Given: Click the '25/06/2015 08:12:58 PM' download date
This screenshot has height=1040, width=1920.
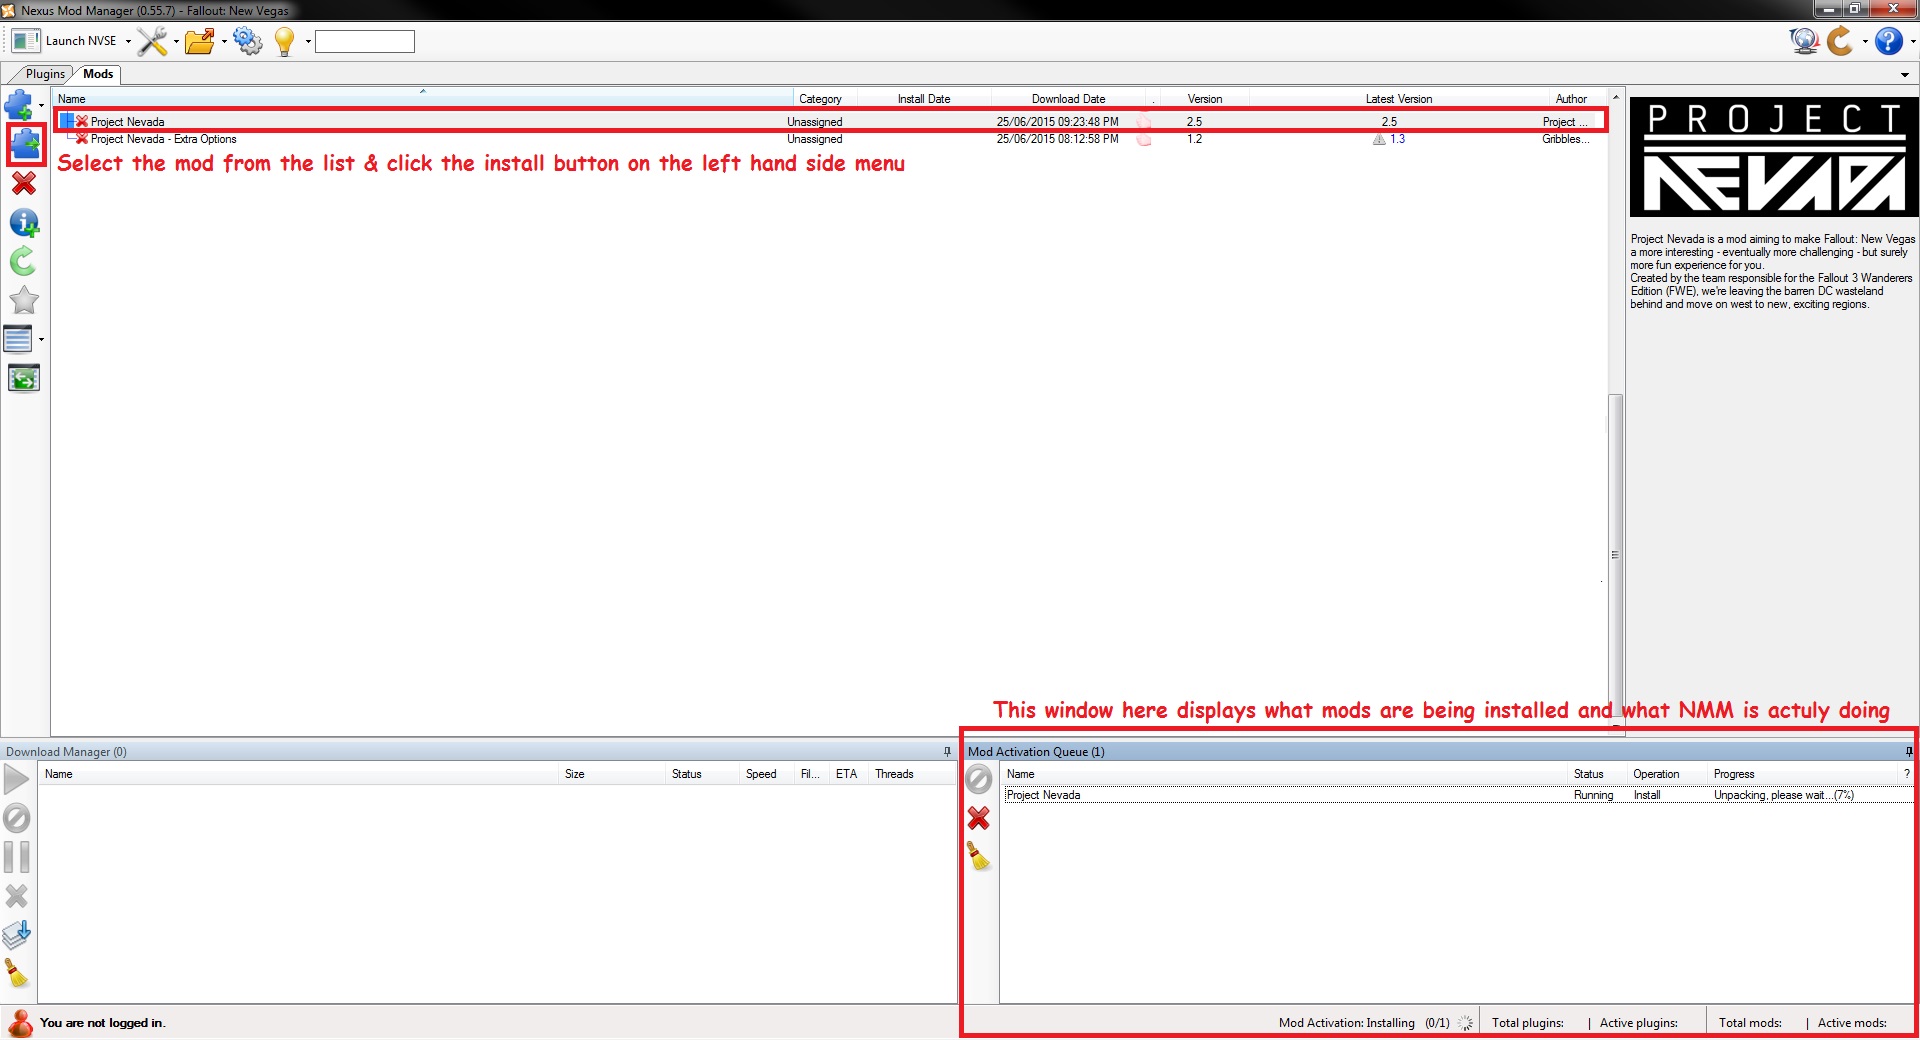Looking at the screenshot, I should (x=1057, y=139).
